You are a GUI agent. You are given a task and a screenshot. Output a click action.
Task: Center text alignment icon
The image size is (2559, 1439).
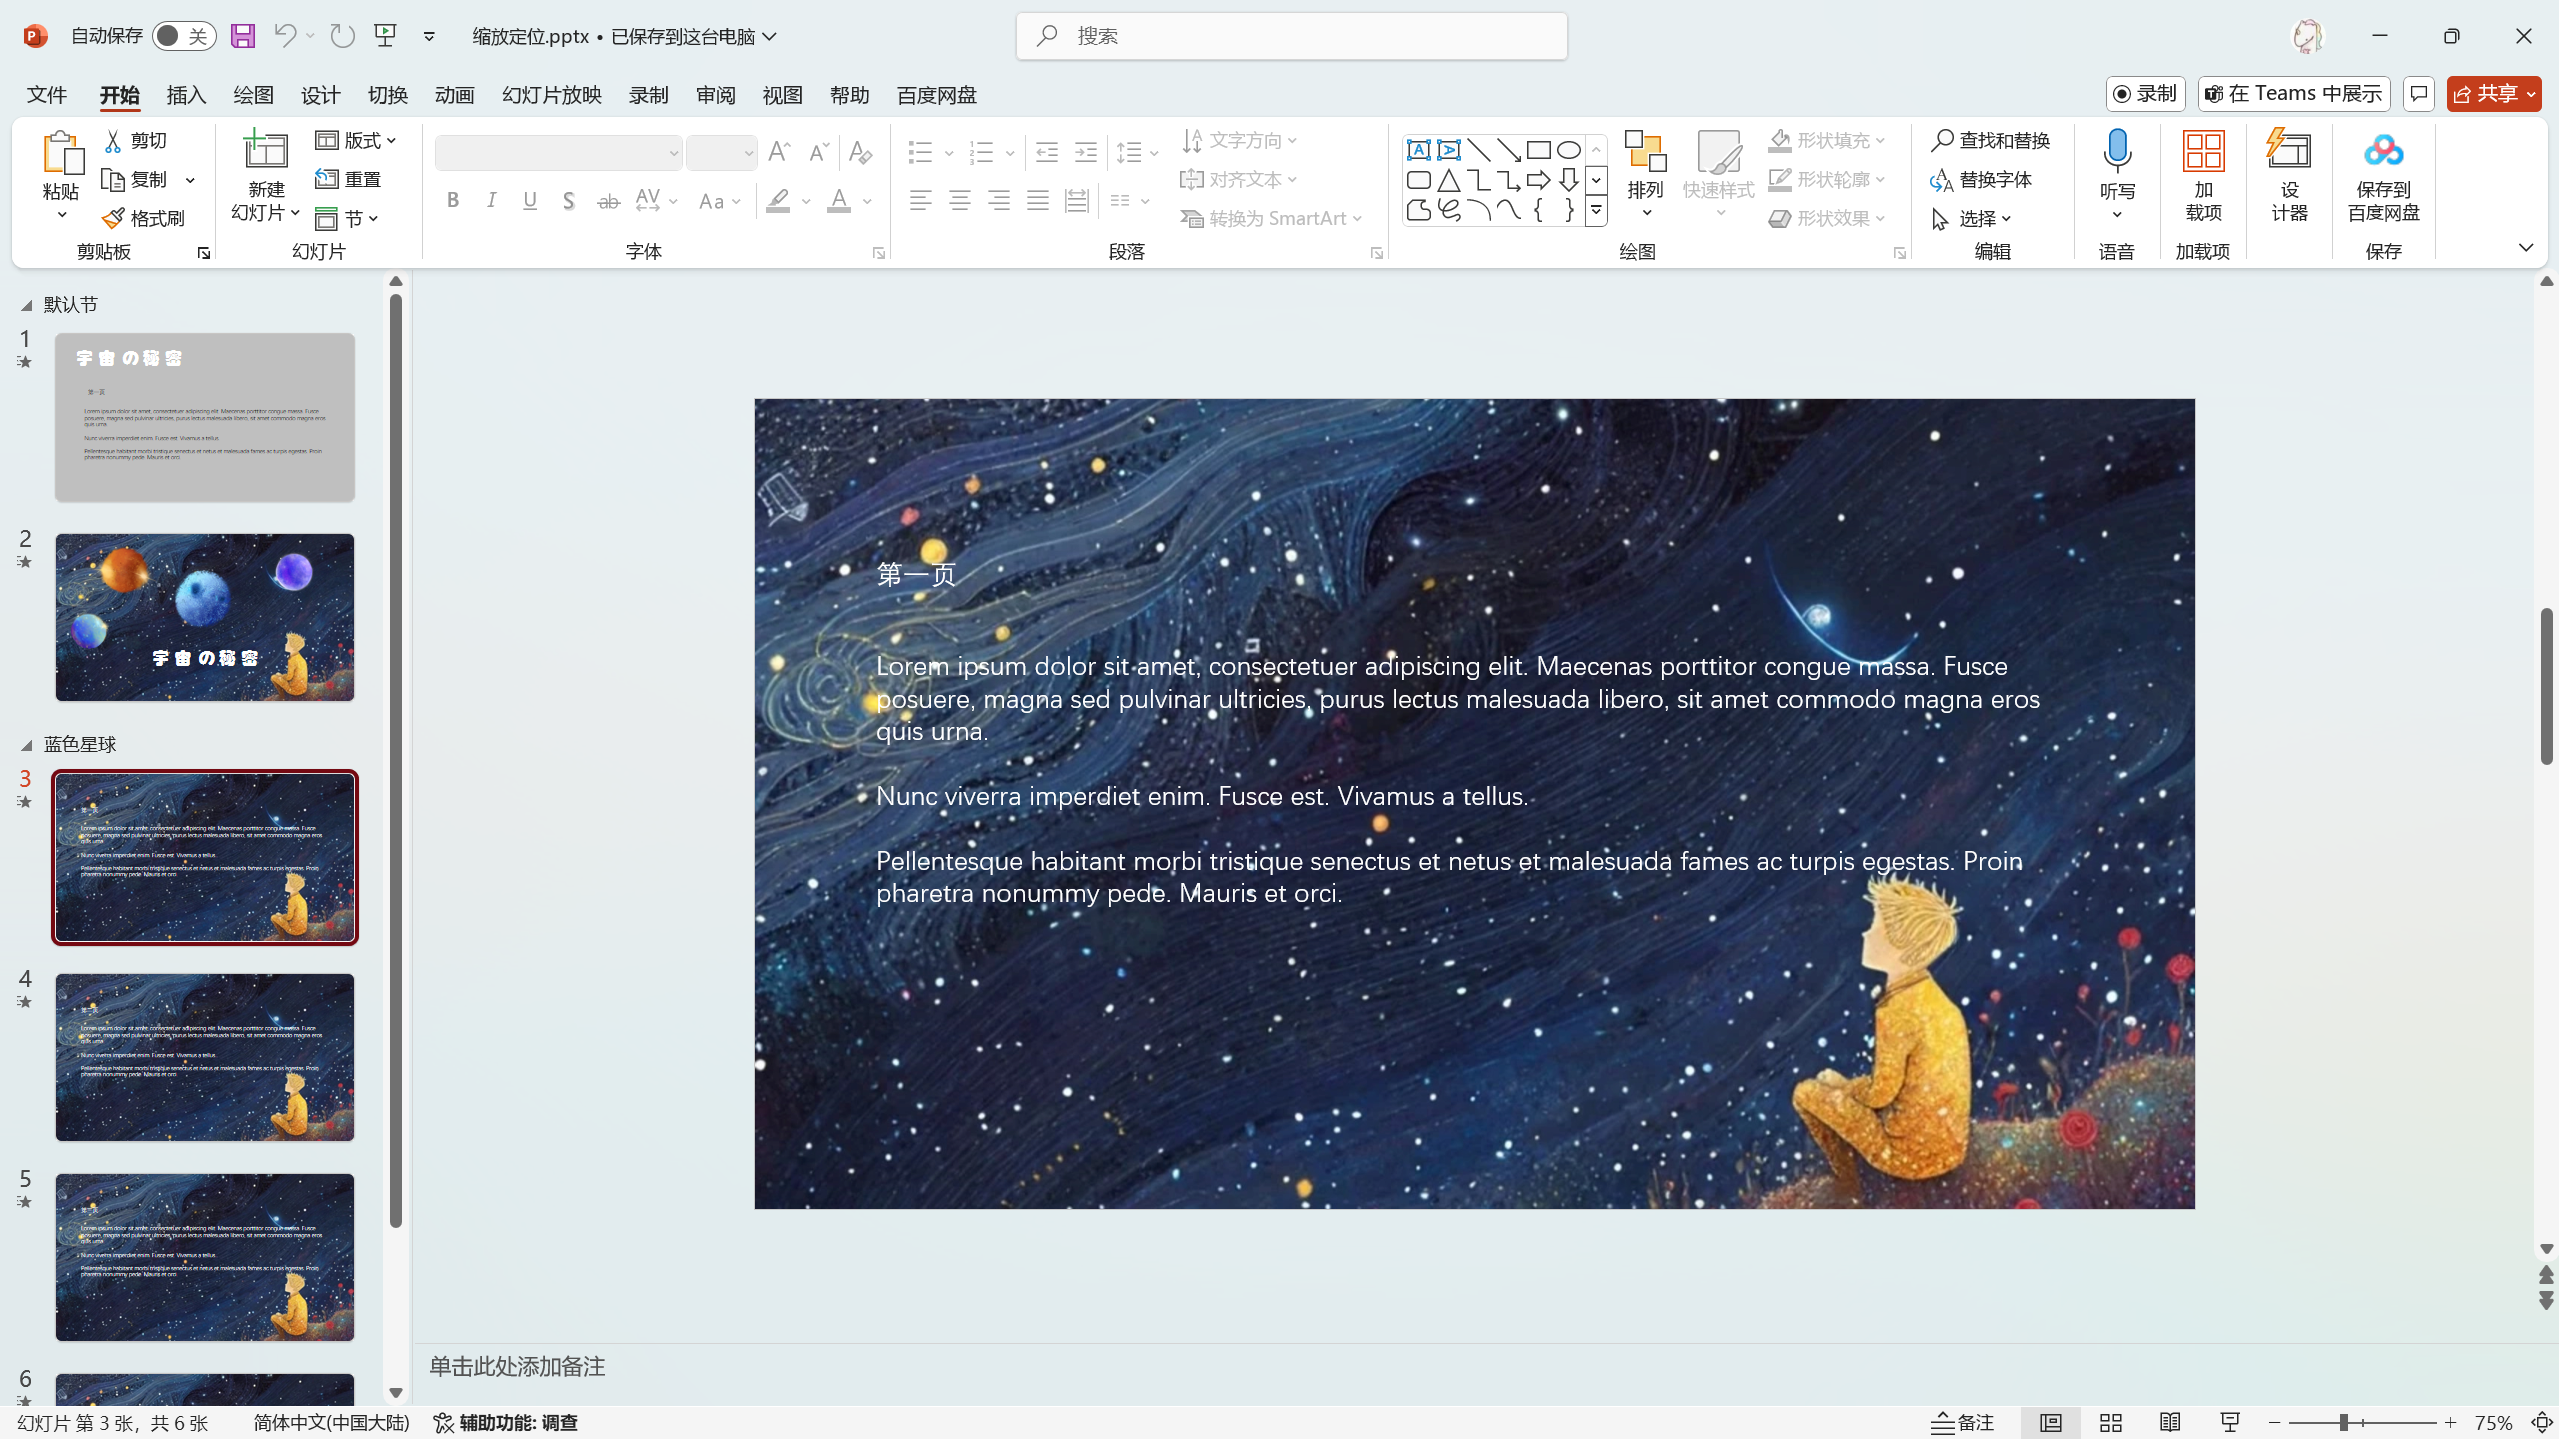tap(960, 201)
